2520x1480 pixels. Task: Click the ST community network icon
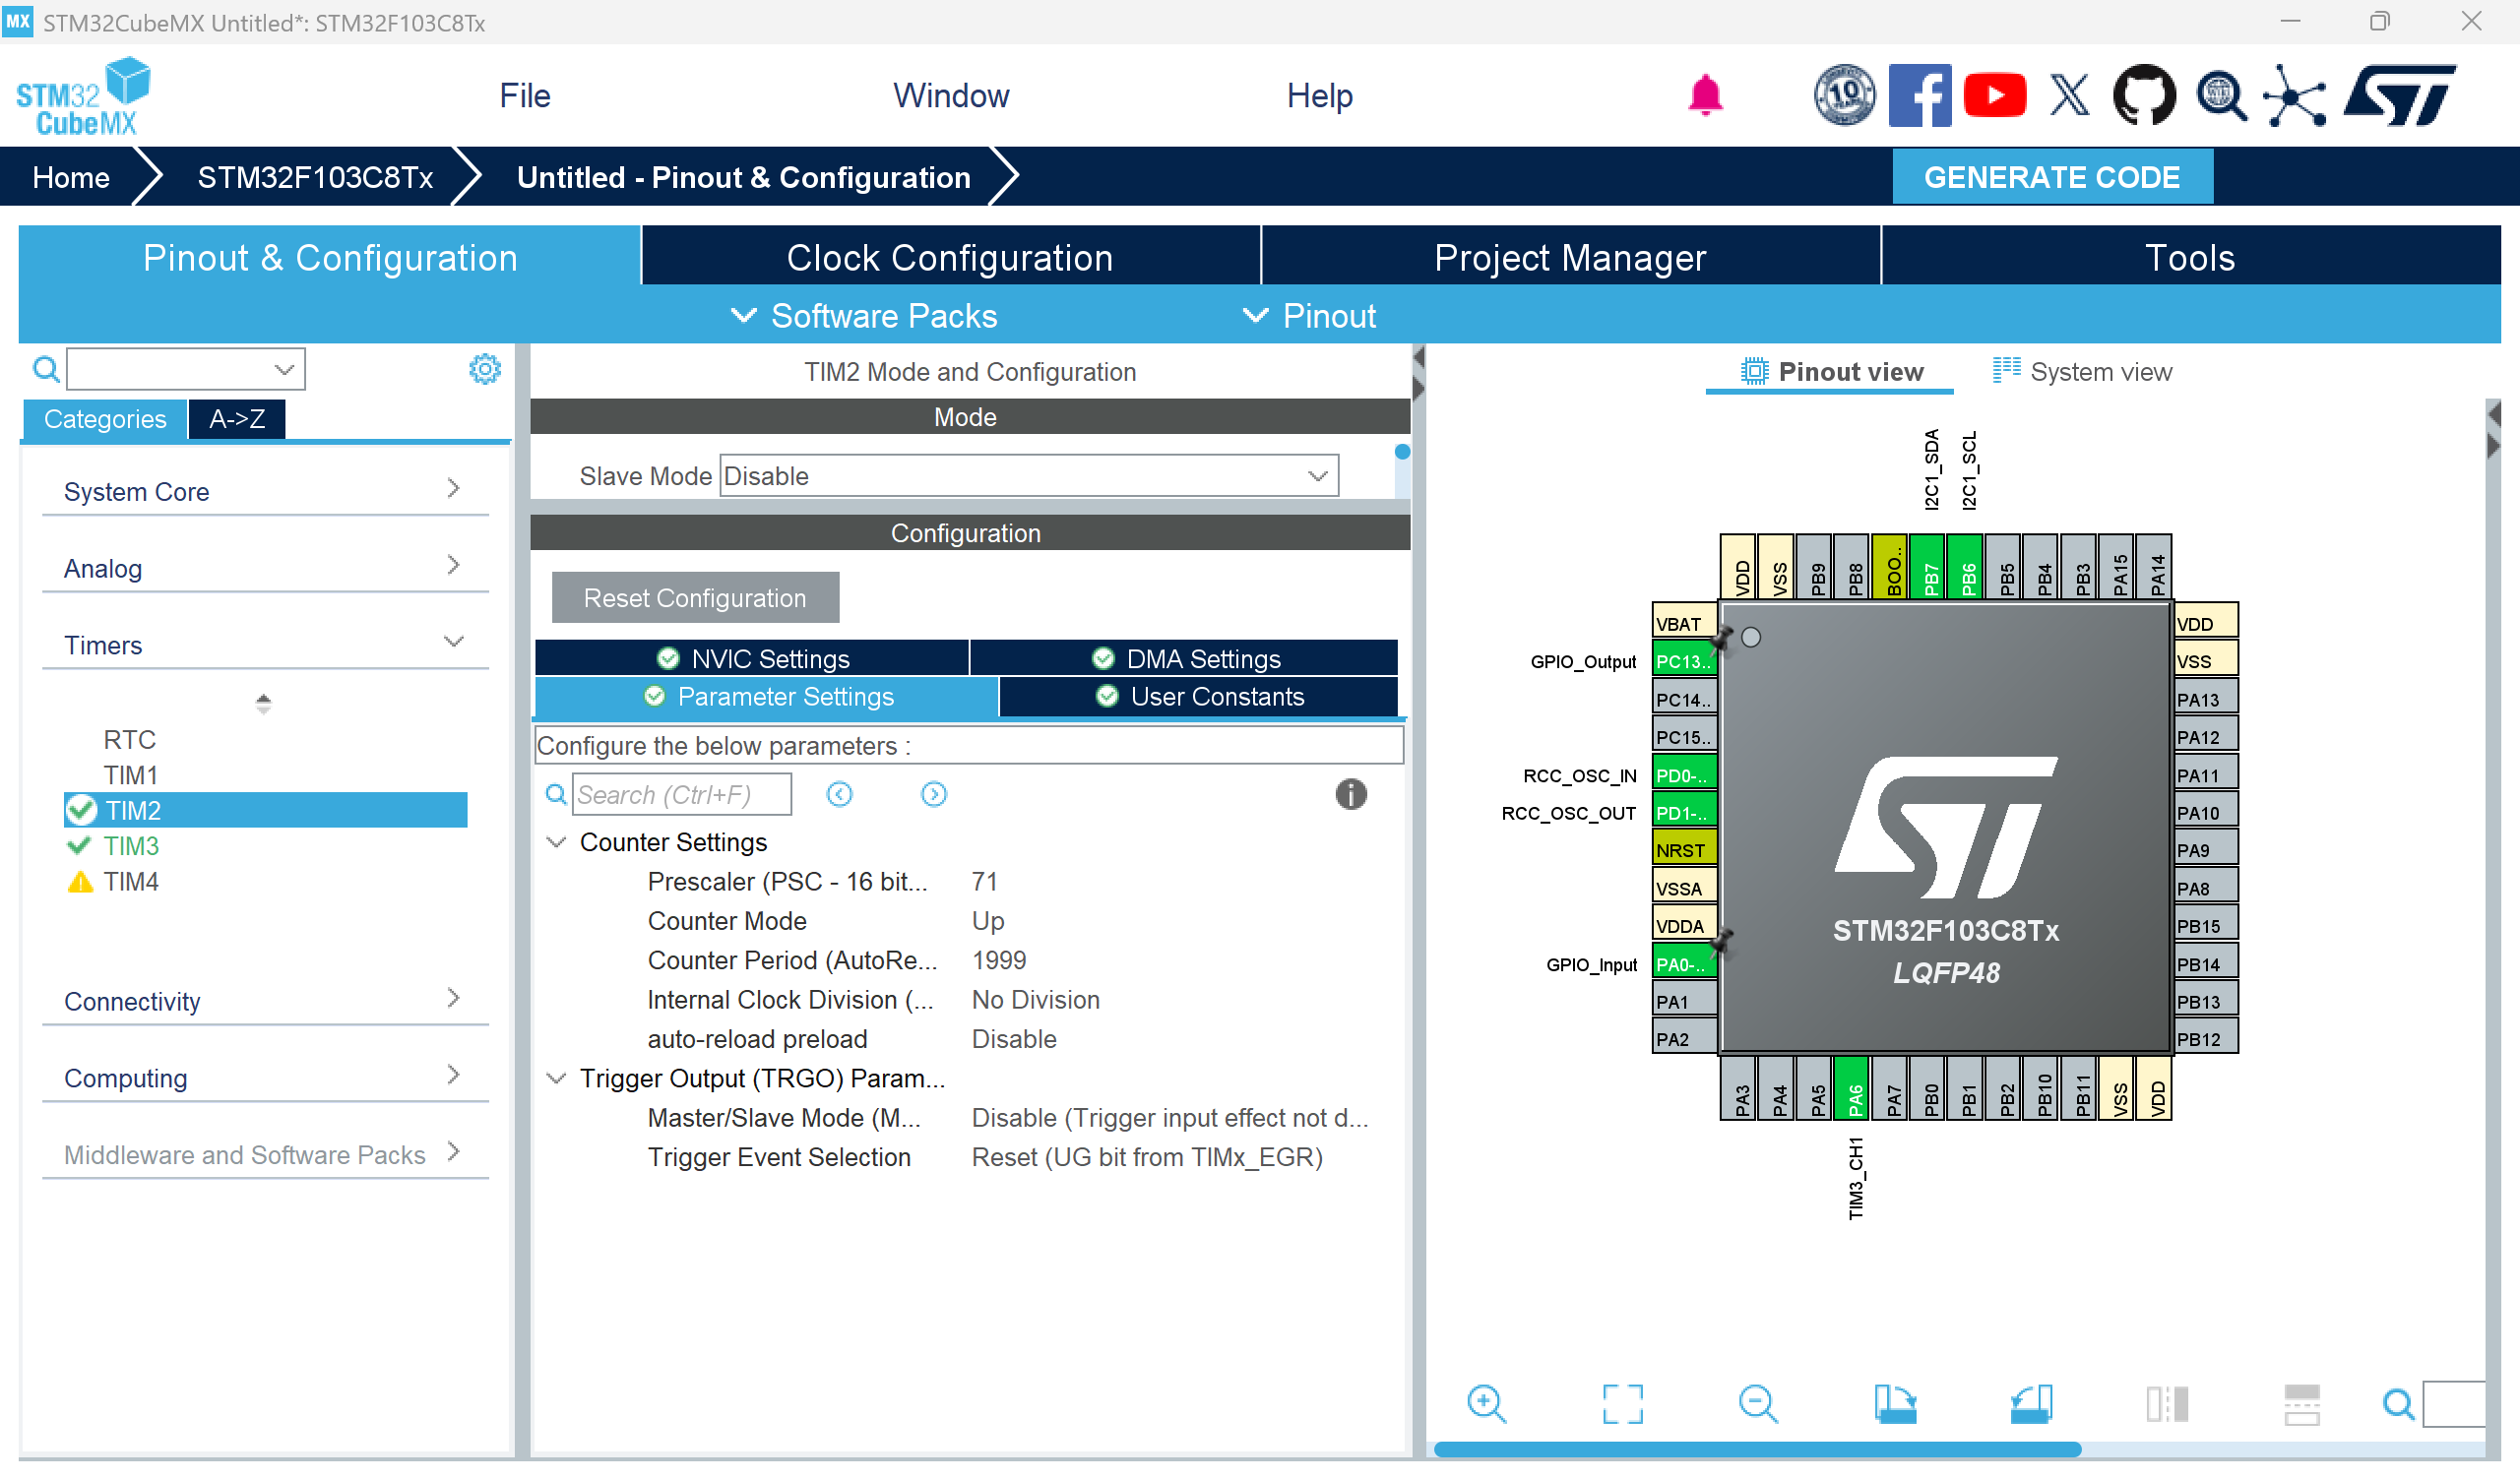(2294, 96)
